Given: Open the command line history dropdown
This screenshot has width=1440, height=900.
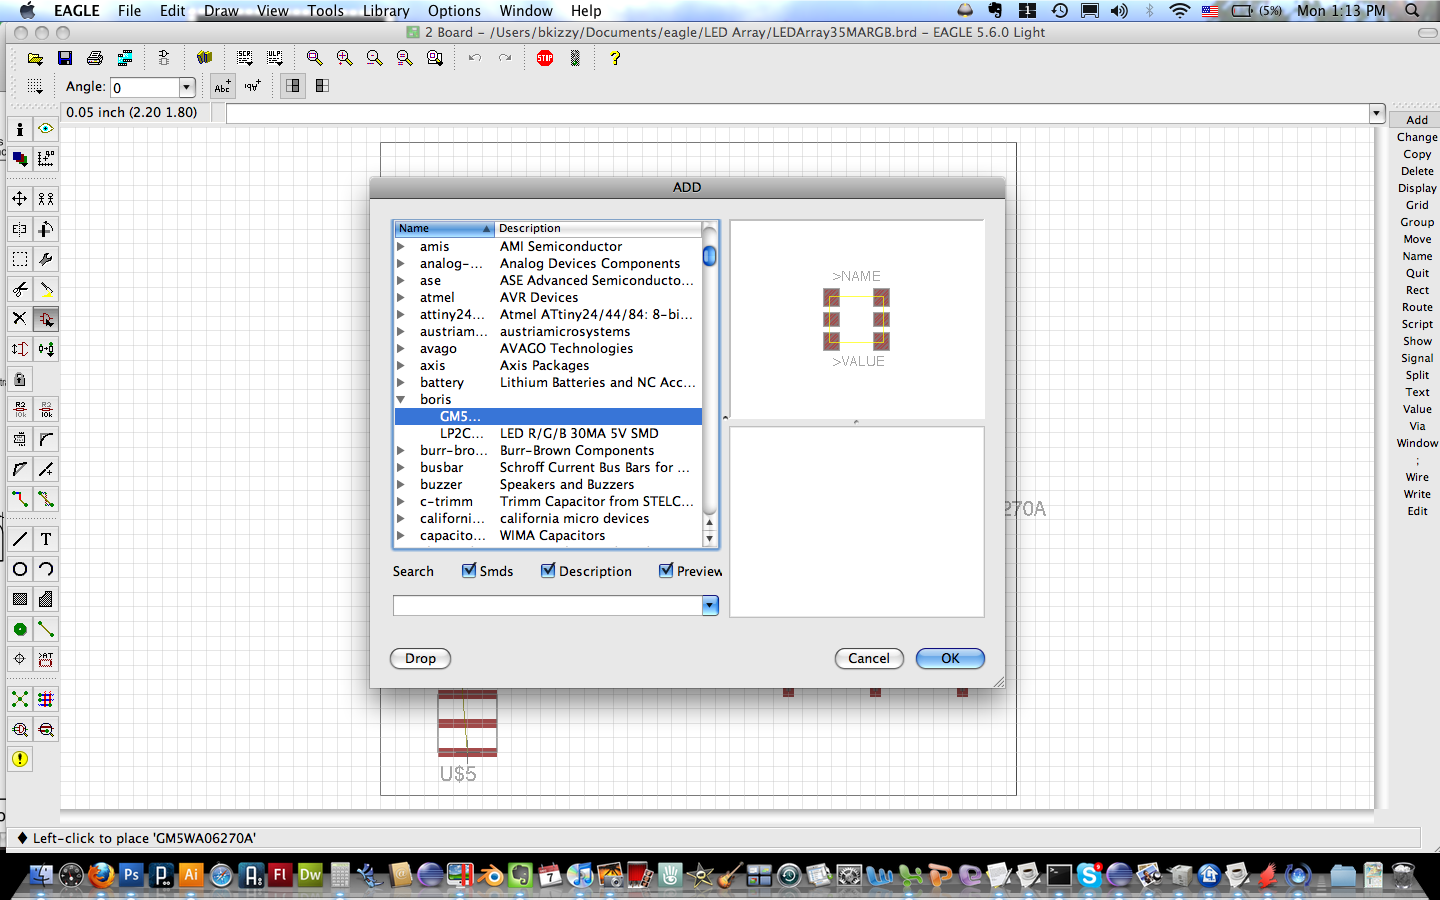Looking at the screenshot, I should tap(1377, 113).
